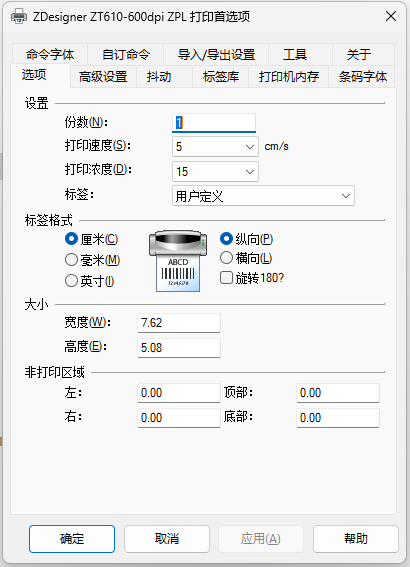Open the 打印速度 dropdown

click(x=215, y=146)
